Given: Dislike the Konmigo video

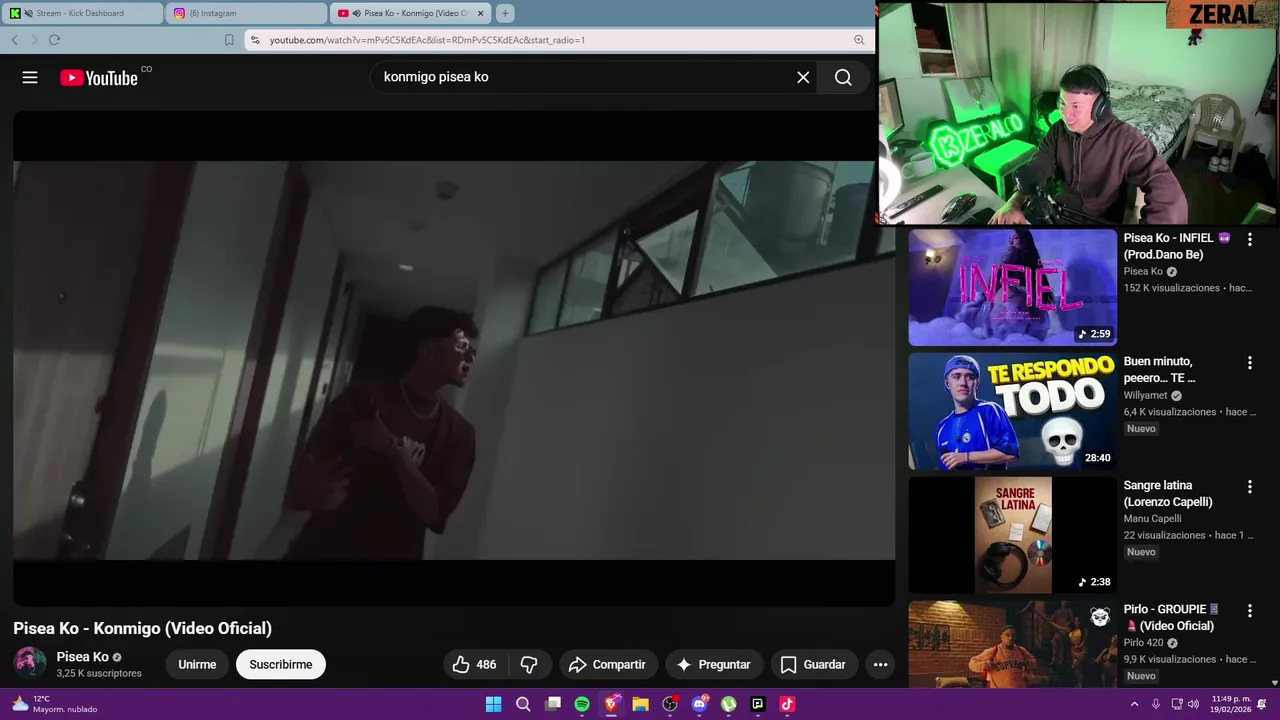Looking at the screenshot, I should (x=529, y=664).
